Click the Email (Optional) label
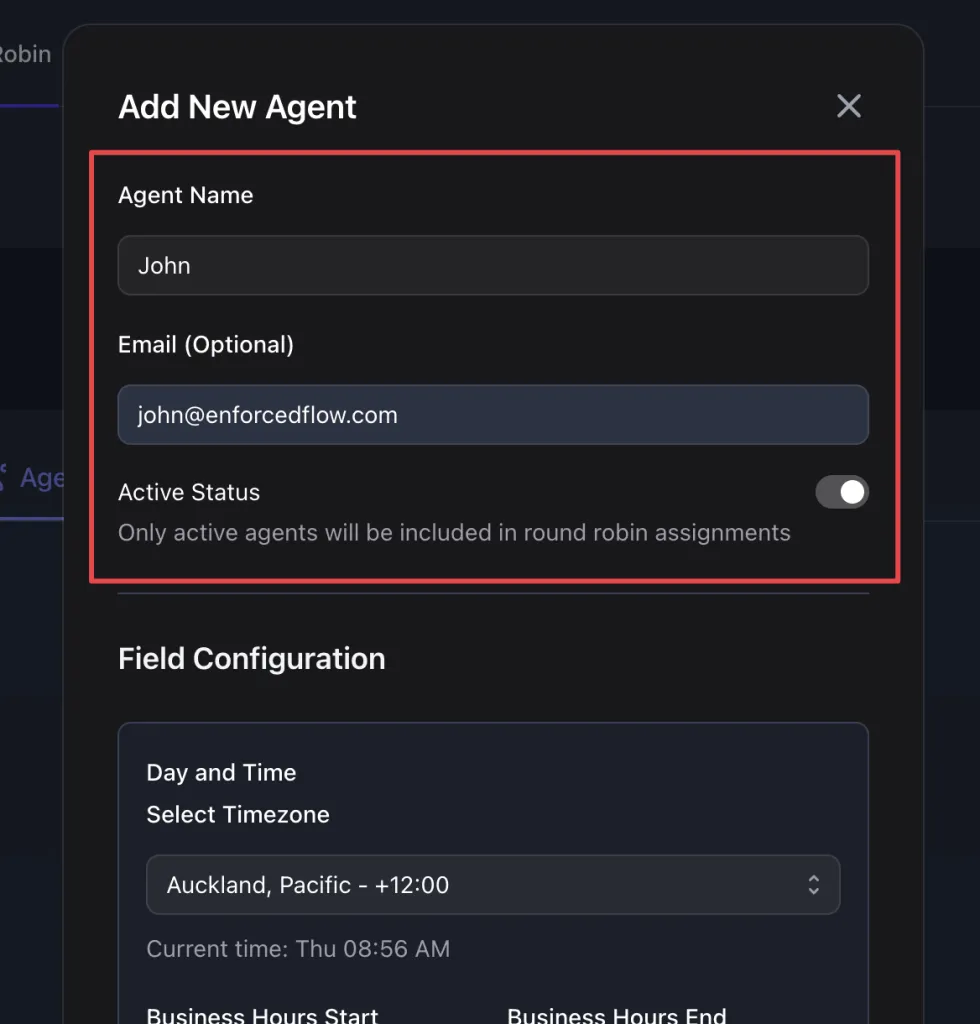 coord(206,345)
